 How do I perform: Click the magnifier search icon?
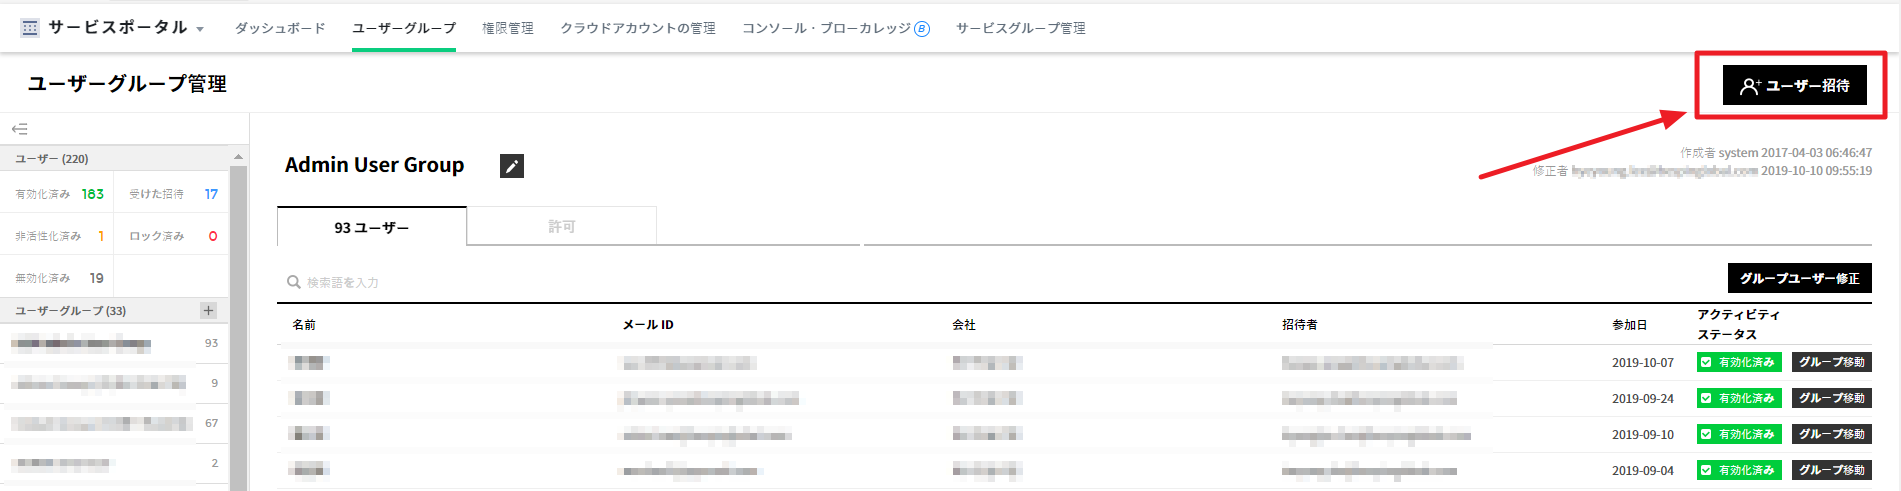[x=294, y=282]
